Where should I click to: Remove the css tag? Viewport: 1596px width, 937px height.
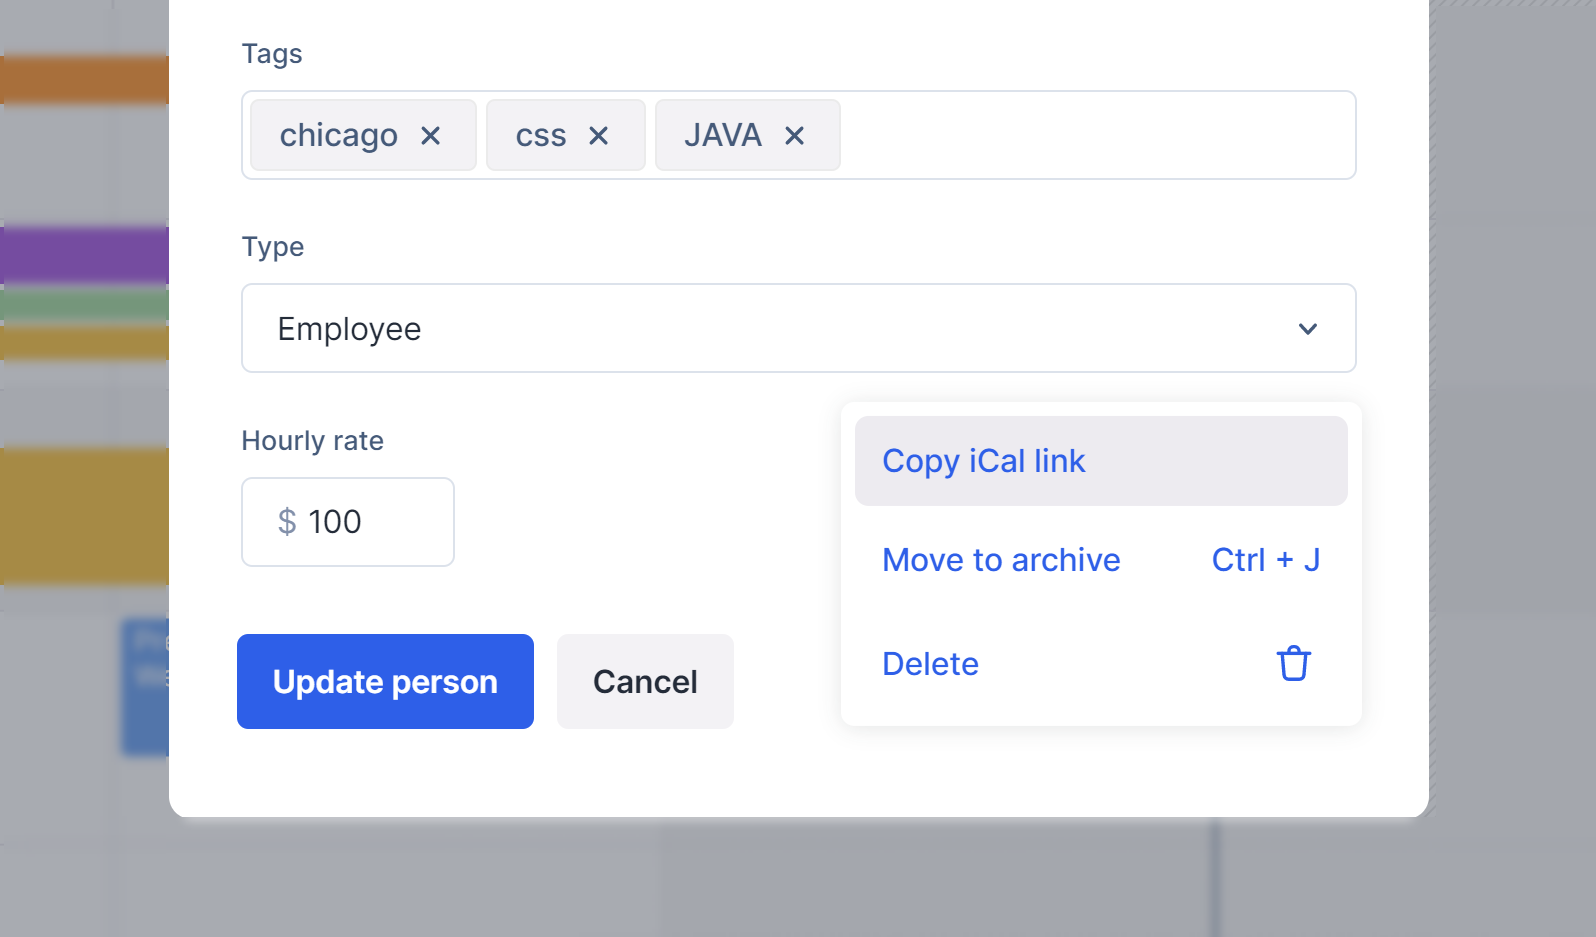pos(598,135)
